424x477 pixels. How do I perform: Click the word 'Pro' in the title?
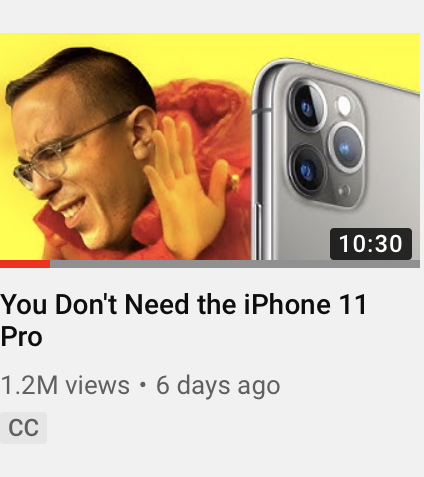click(21, 337)
